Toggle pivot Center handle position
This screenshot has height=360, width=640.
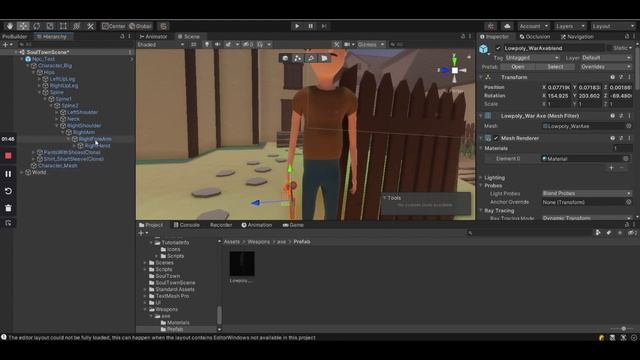[x=114, y=26]
